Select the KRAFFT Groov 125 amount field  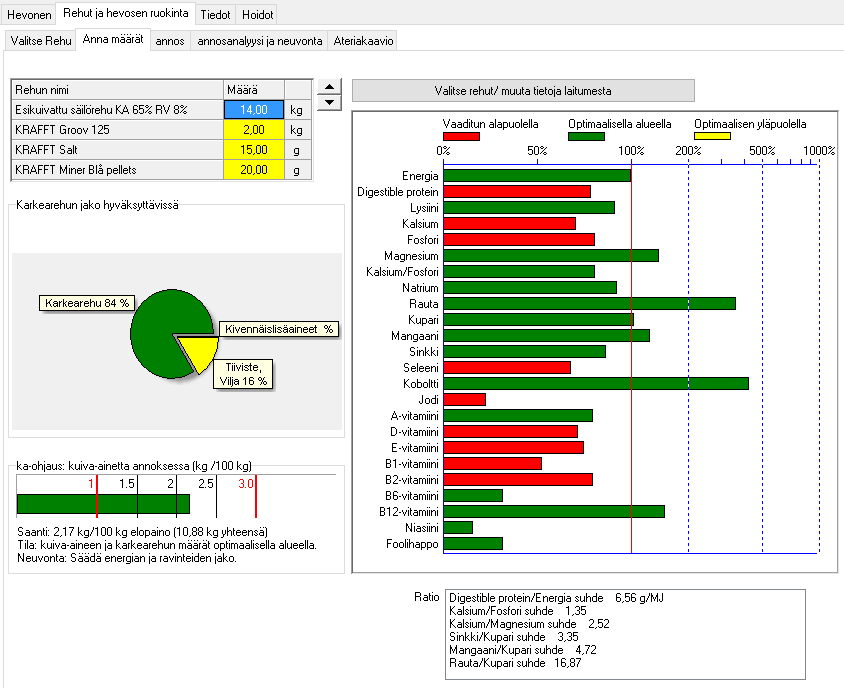tap(255, 130)
